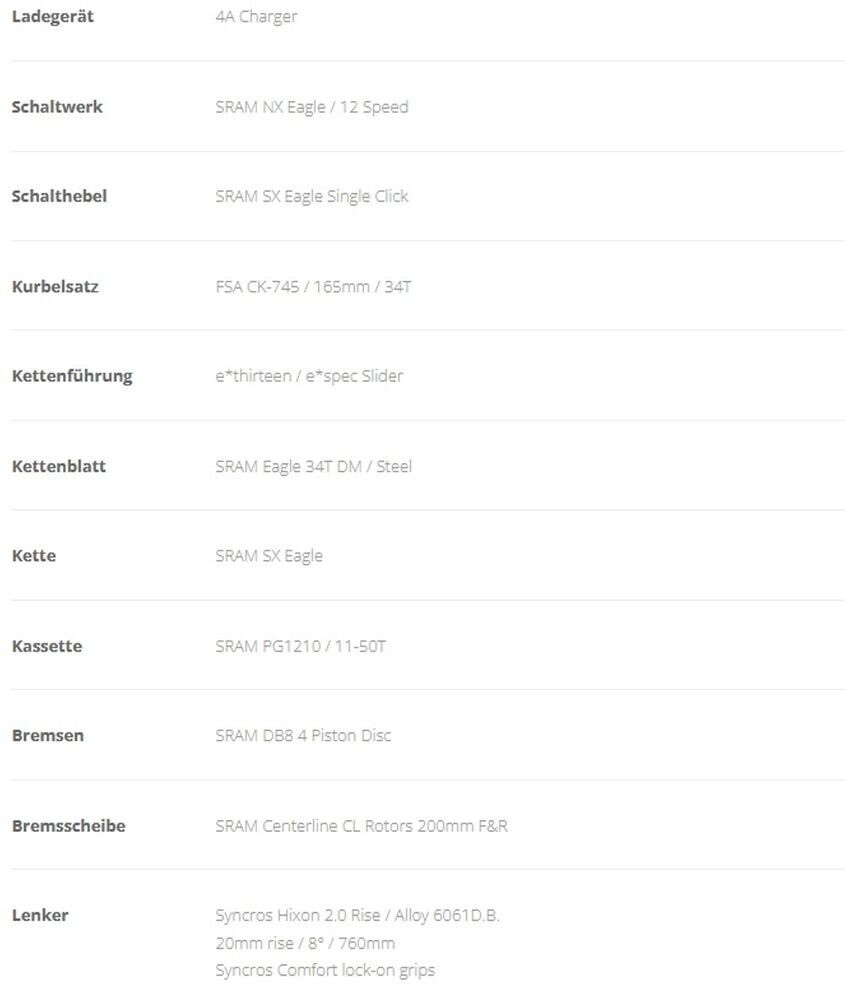The width and height of the screenshot is (845, 984).
Task: Click the e*thirteen e*spec Slider text
Action: (x=309, y=376)
